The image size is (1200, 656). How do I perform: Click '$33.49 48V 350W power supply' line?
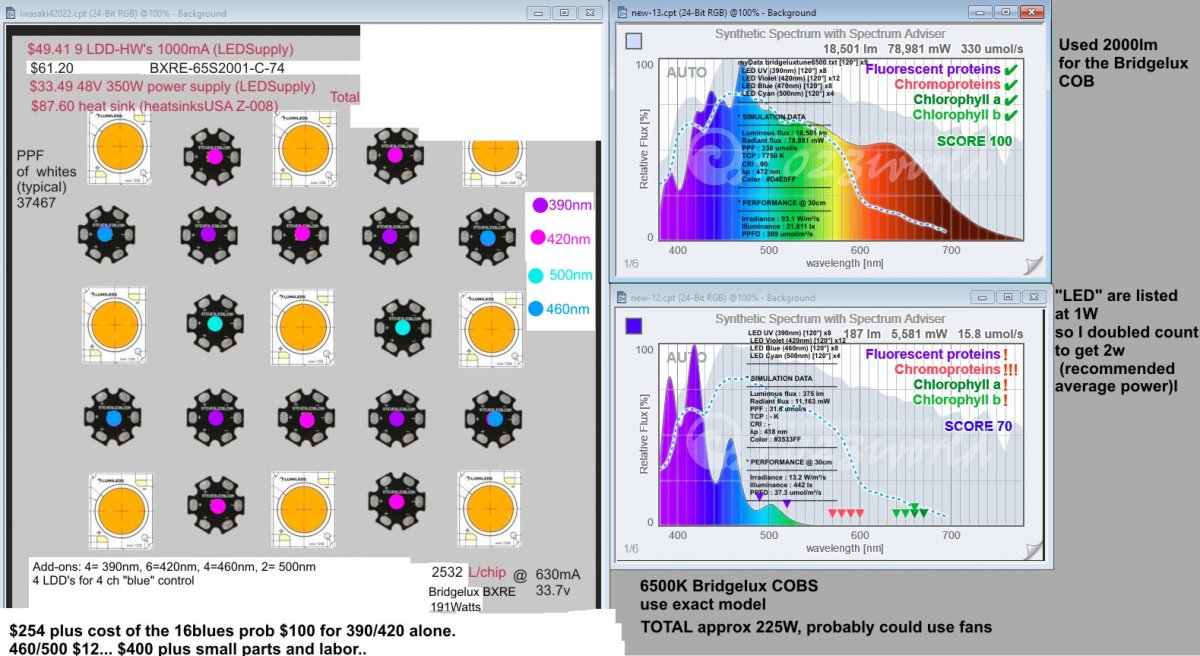pyautogui.click(x=173, y=86)
